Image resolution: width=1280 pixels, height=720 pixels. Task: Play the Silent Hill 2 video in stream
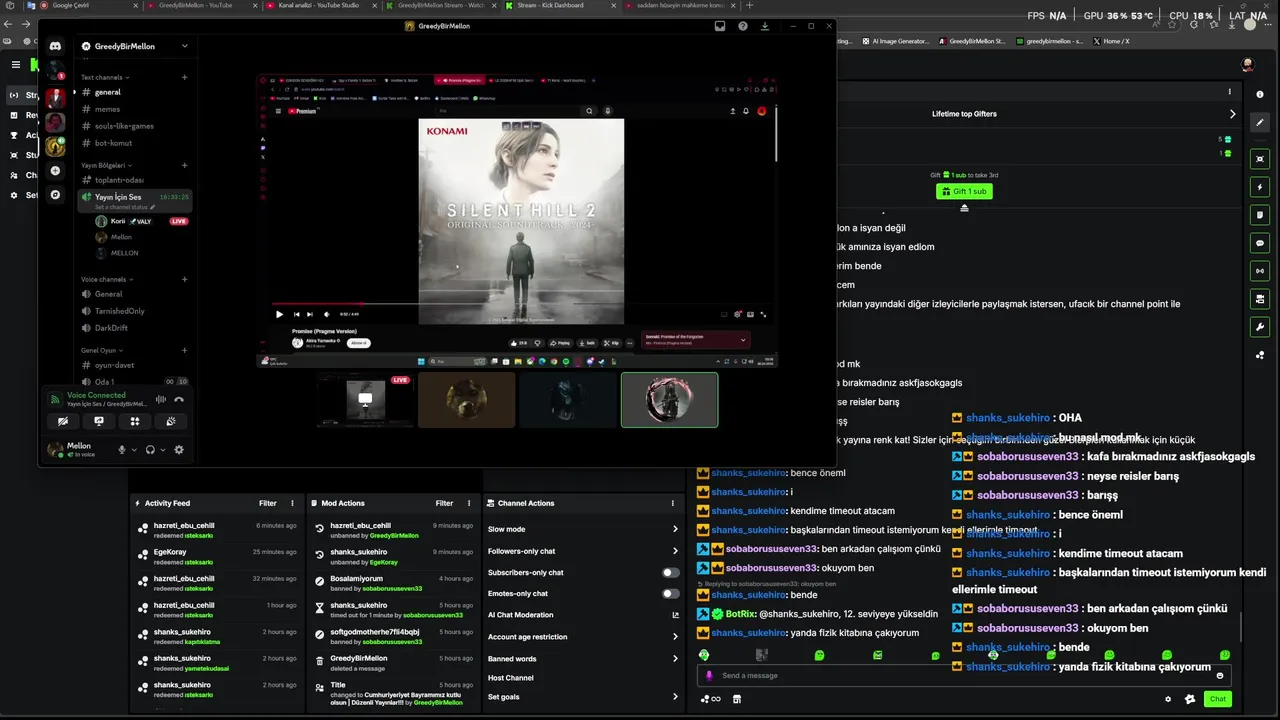pyautogui.click(x=279, y=314)
